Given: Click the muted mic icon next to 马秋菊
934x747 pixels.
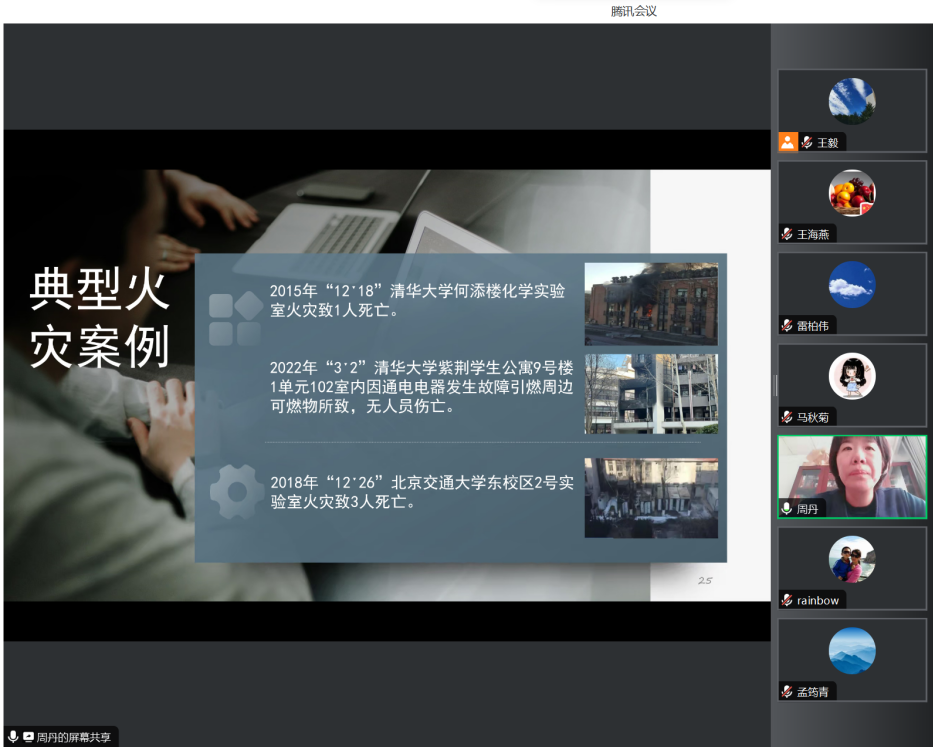Looking at the screenshot, I should [x=788, y=417].
